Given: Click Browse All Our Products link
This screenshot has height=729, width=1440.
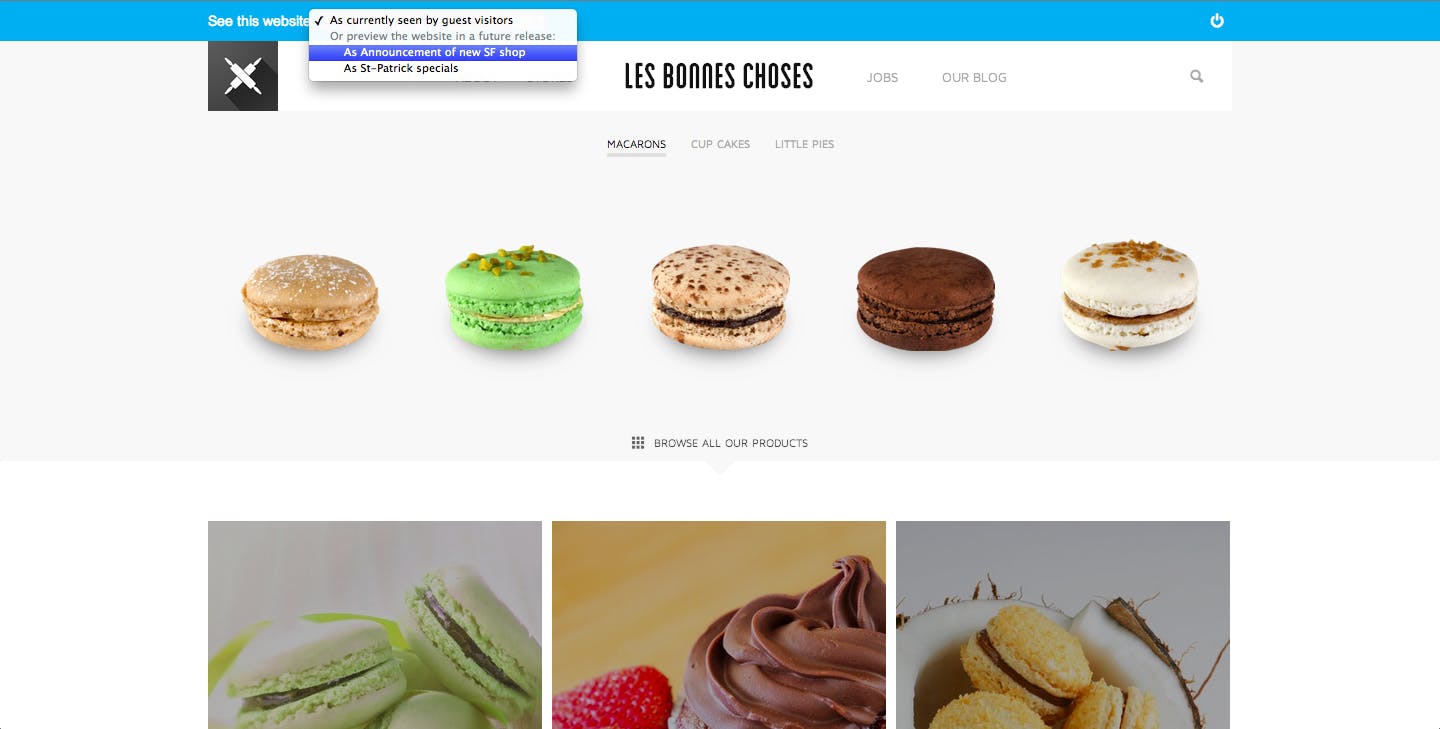Looking at the screenshot, I should [x=731, y=443].
